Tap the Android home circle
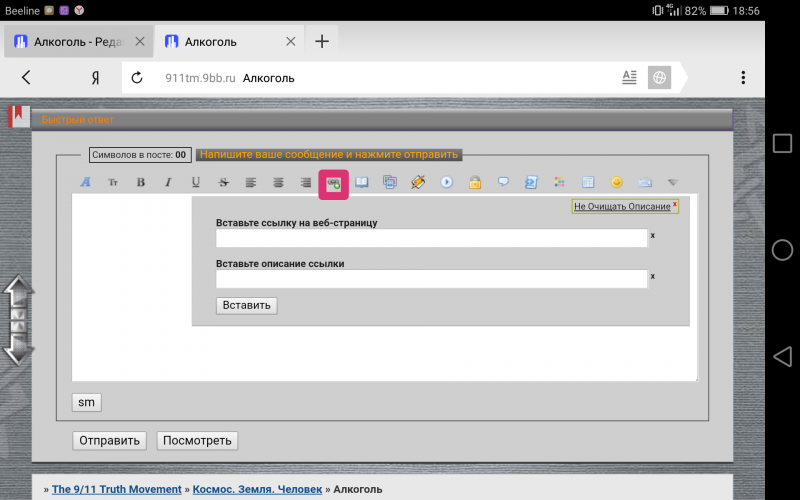Viewport: 800px width, 500px height. [782, 250]
